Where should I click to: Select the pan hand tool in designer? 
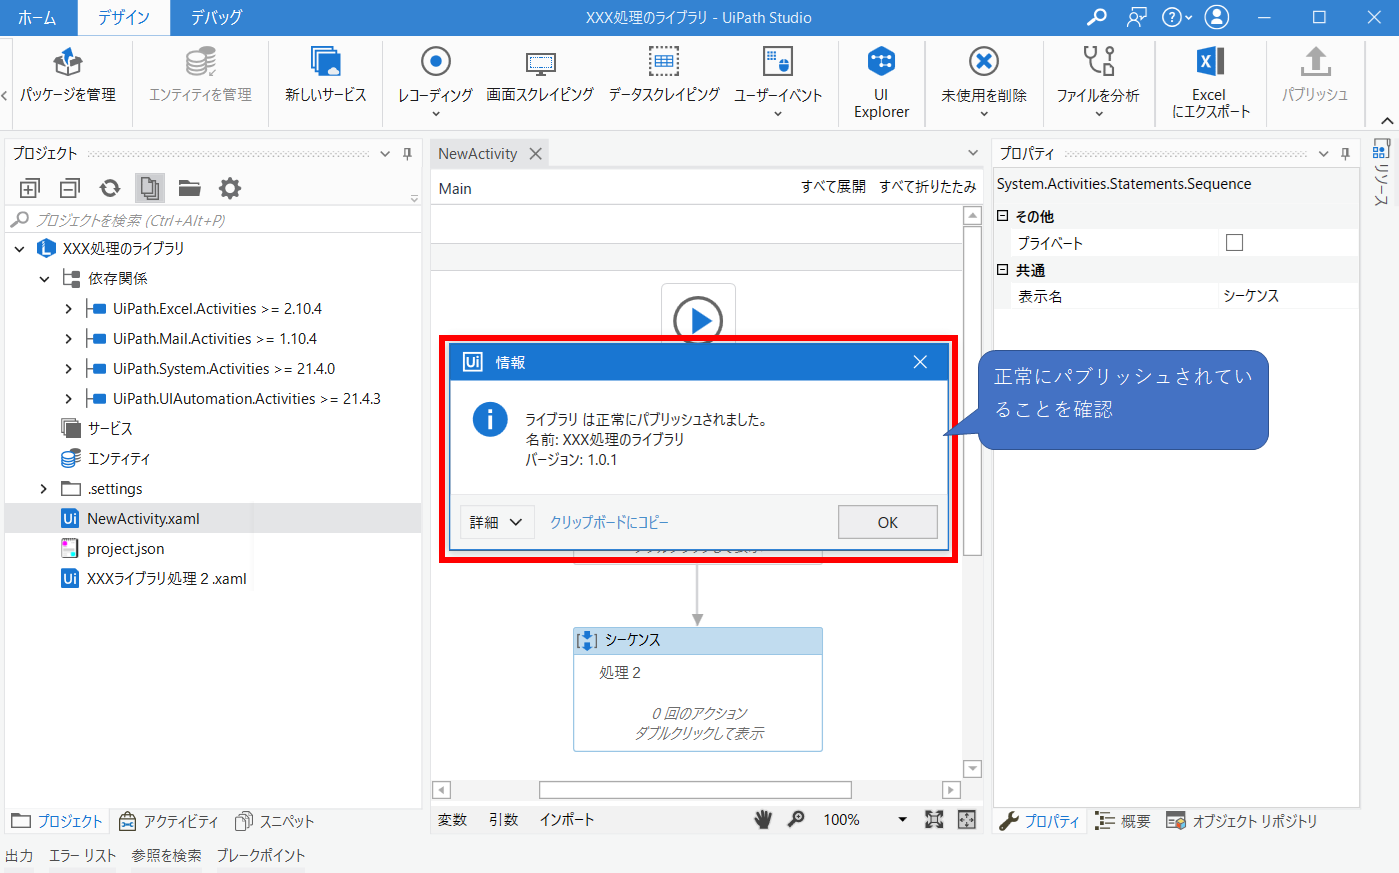pos(763,819)
